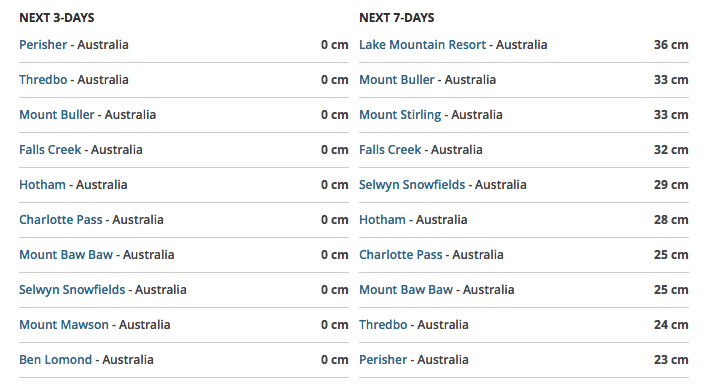This screenshot has height=386, width=714.
Task: Select Thredbo in the 7-day forecast list
Action: click(383, 325)
